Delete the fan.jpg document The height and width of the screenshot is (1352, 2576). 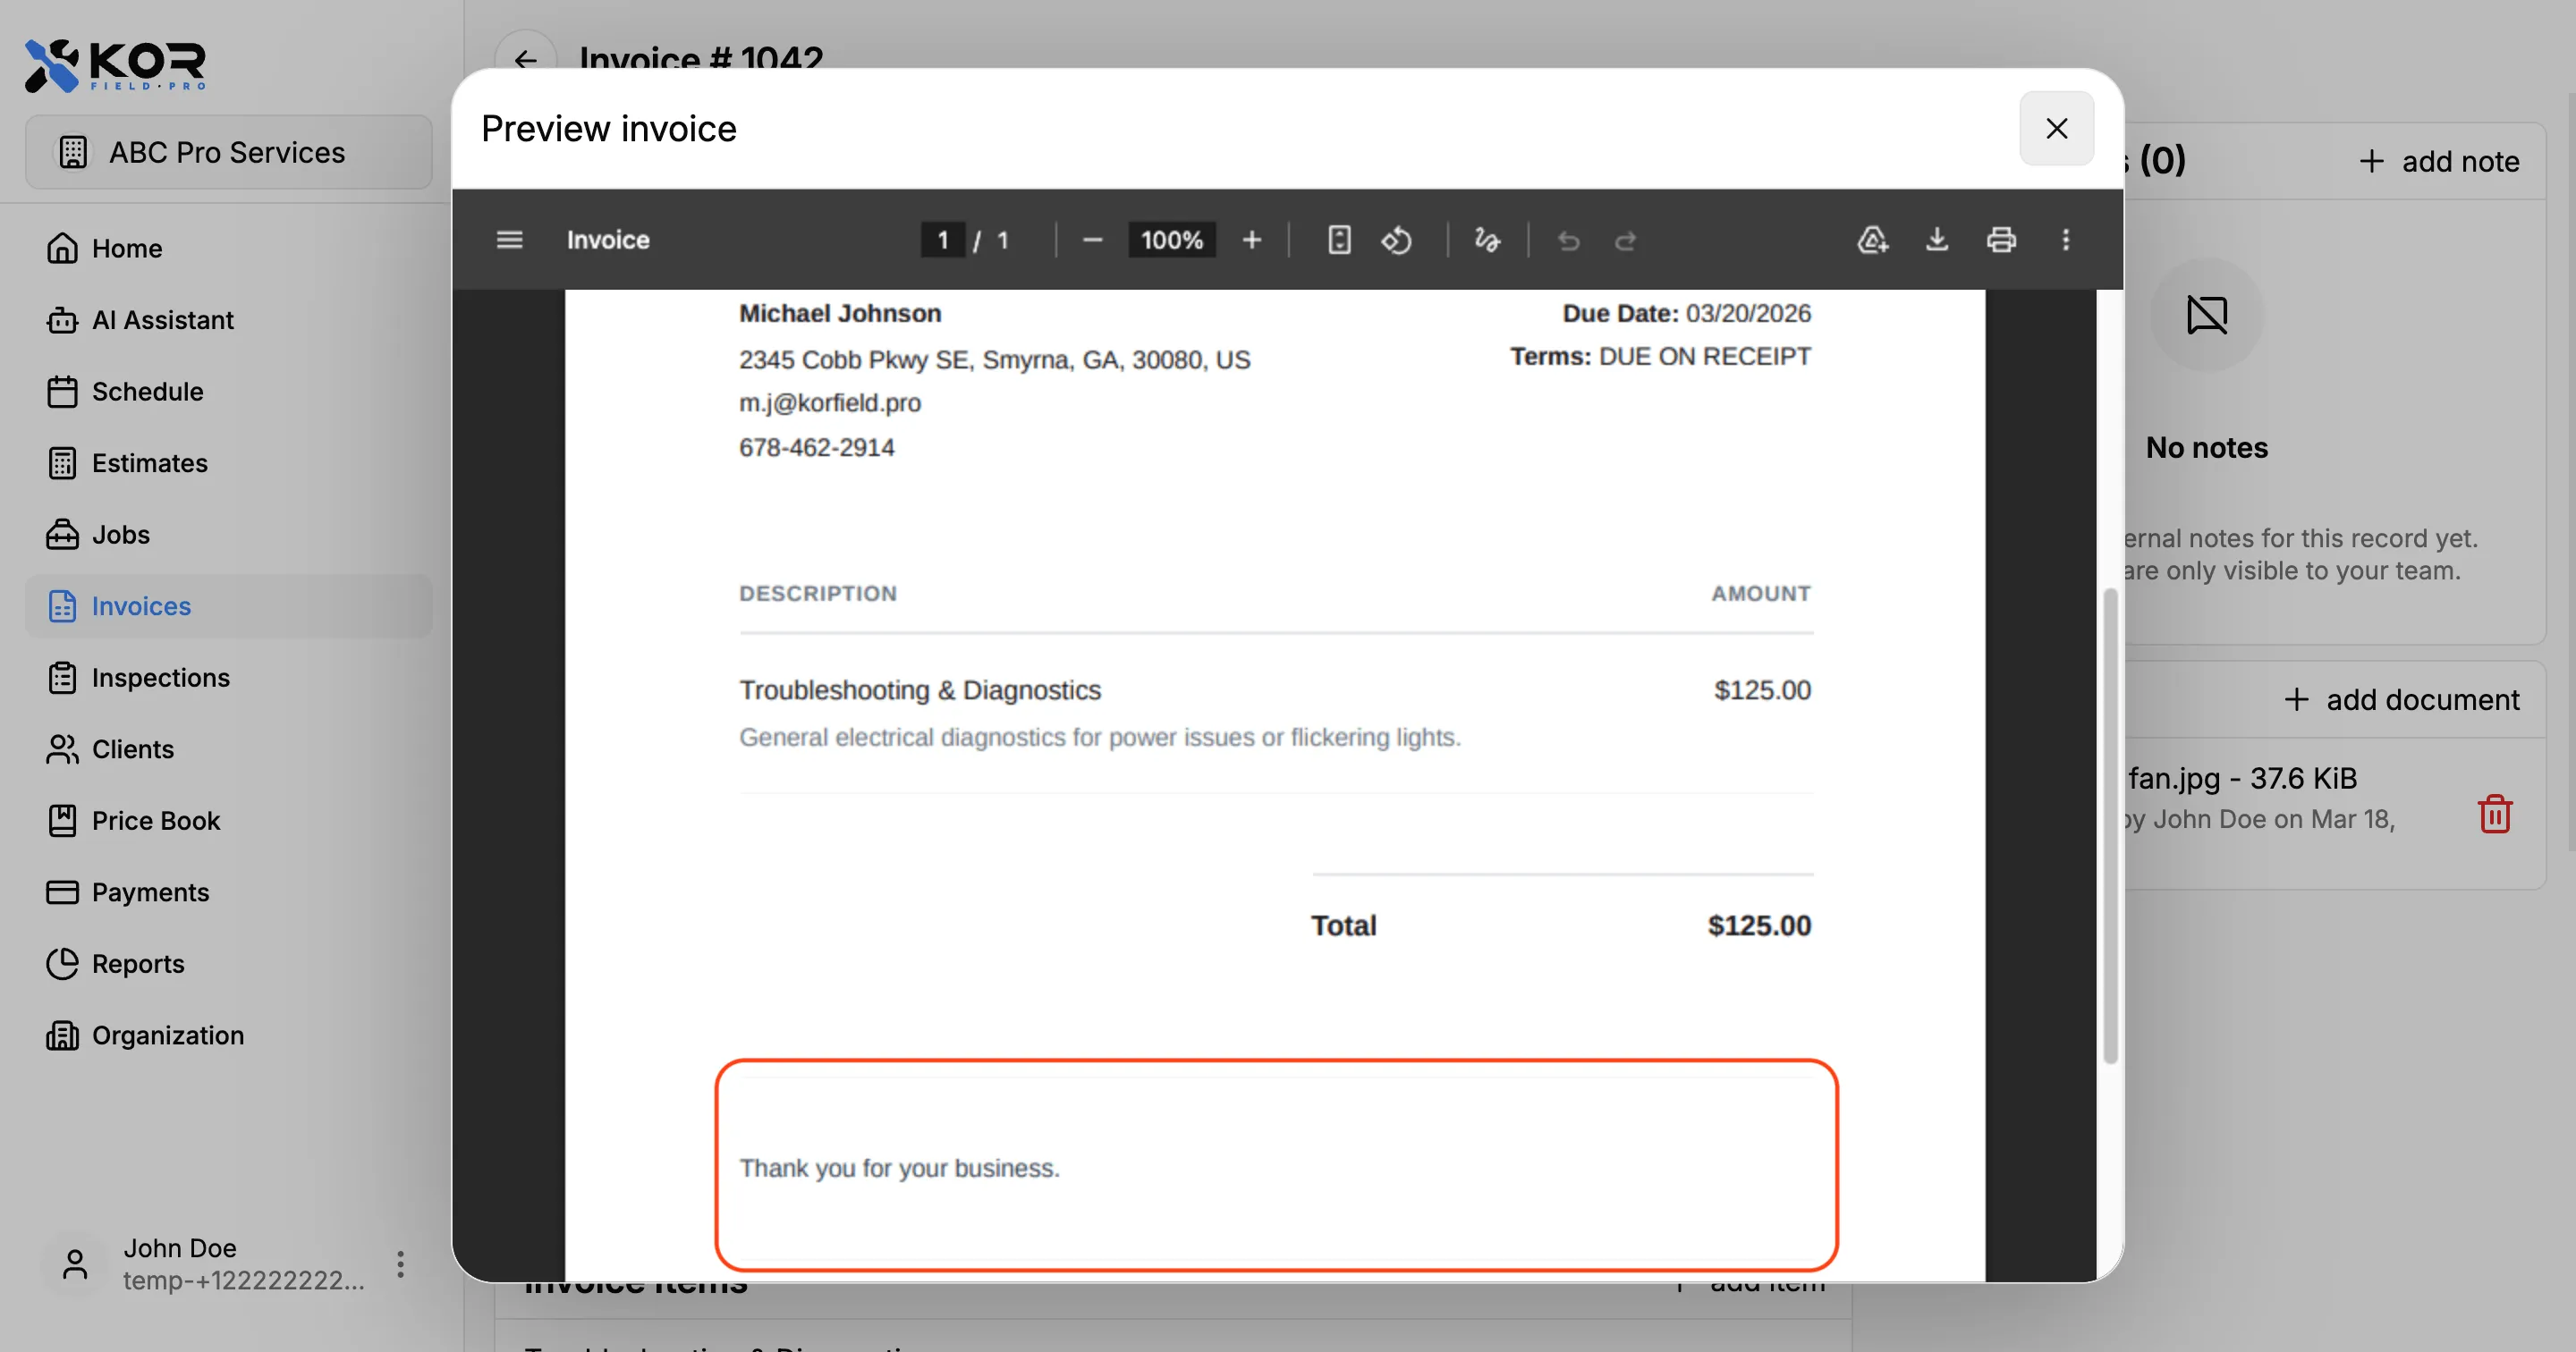2495,813
